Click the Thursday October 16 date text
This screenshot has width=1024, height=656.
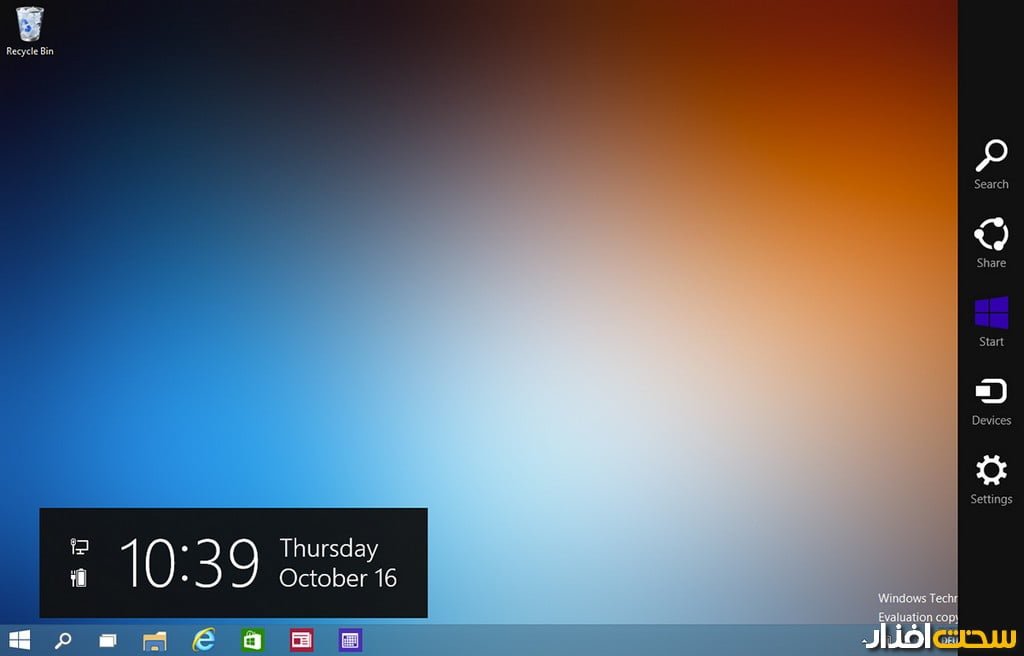(338, 563)
